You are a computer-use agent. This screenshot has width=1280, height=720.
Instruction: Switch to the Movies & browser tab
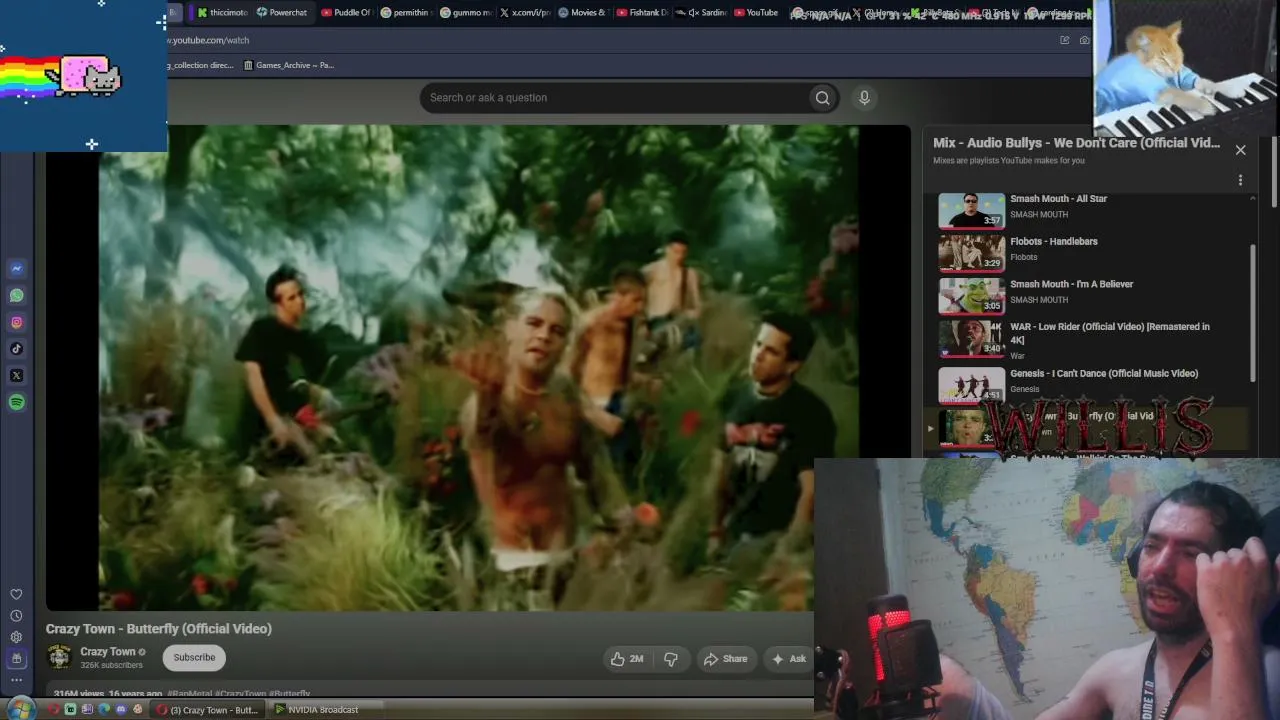click(x=583, y=13)
